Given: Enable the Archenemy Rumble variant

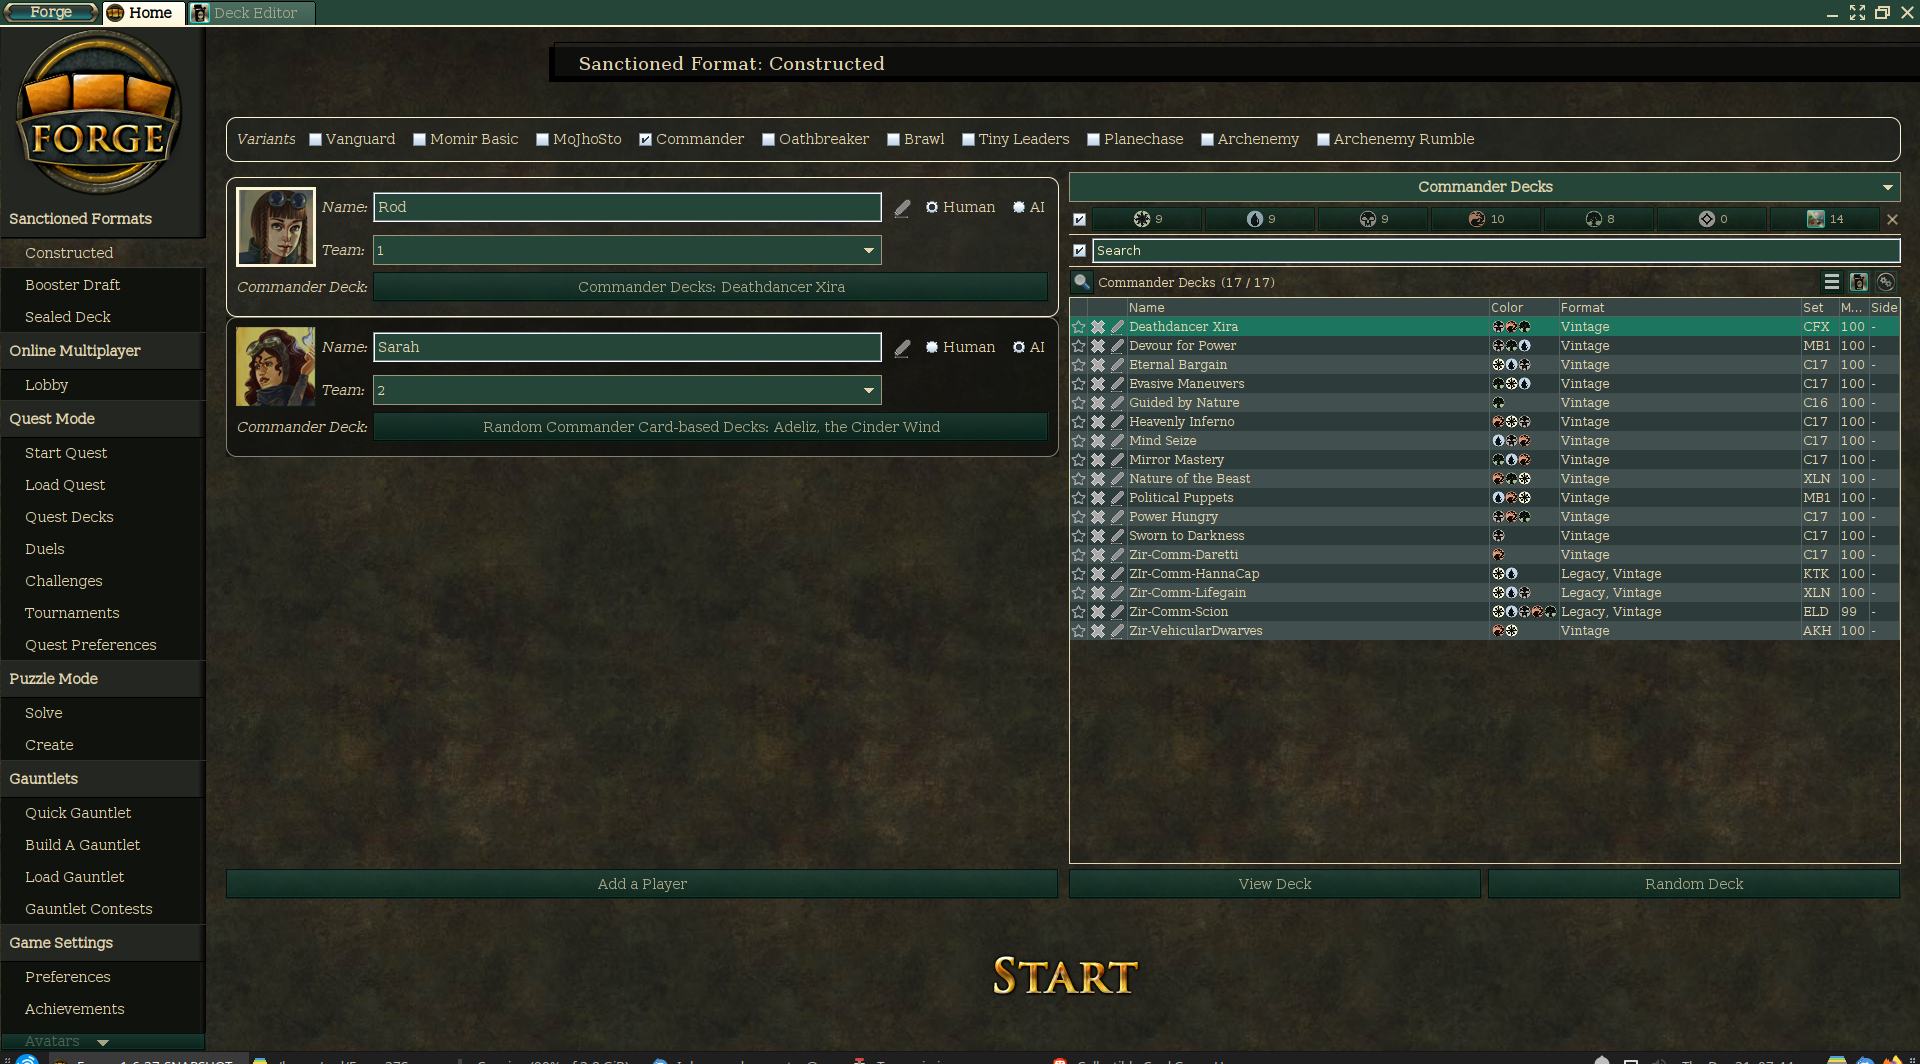Looking at the screenshot, I should coord(1324,140).
